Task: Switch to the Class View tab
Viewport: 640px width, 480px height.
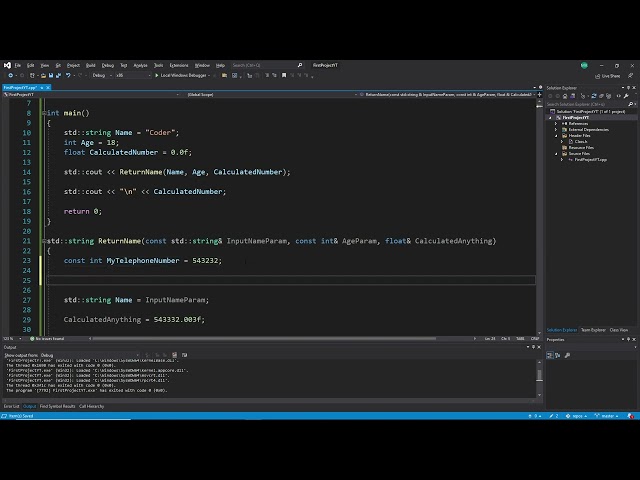Action: [619, 330]
